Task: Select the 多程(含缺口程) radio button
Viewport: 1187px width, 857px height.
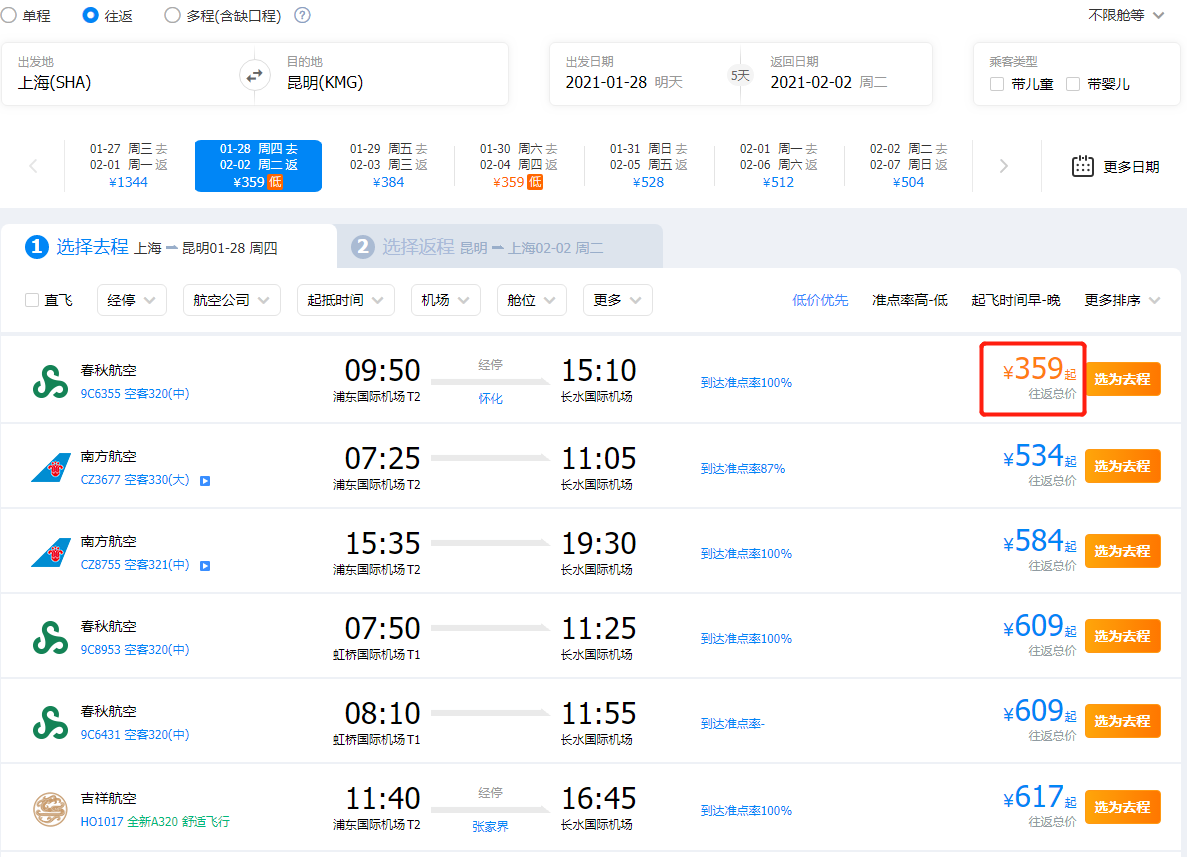Action: [172, 16]
